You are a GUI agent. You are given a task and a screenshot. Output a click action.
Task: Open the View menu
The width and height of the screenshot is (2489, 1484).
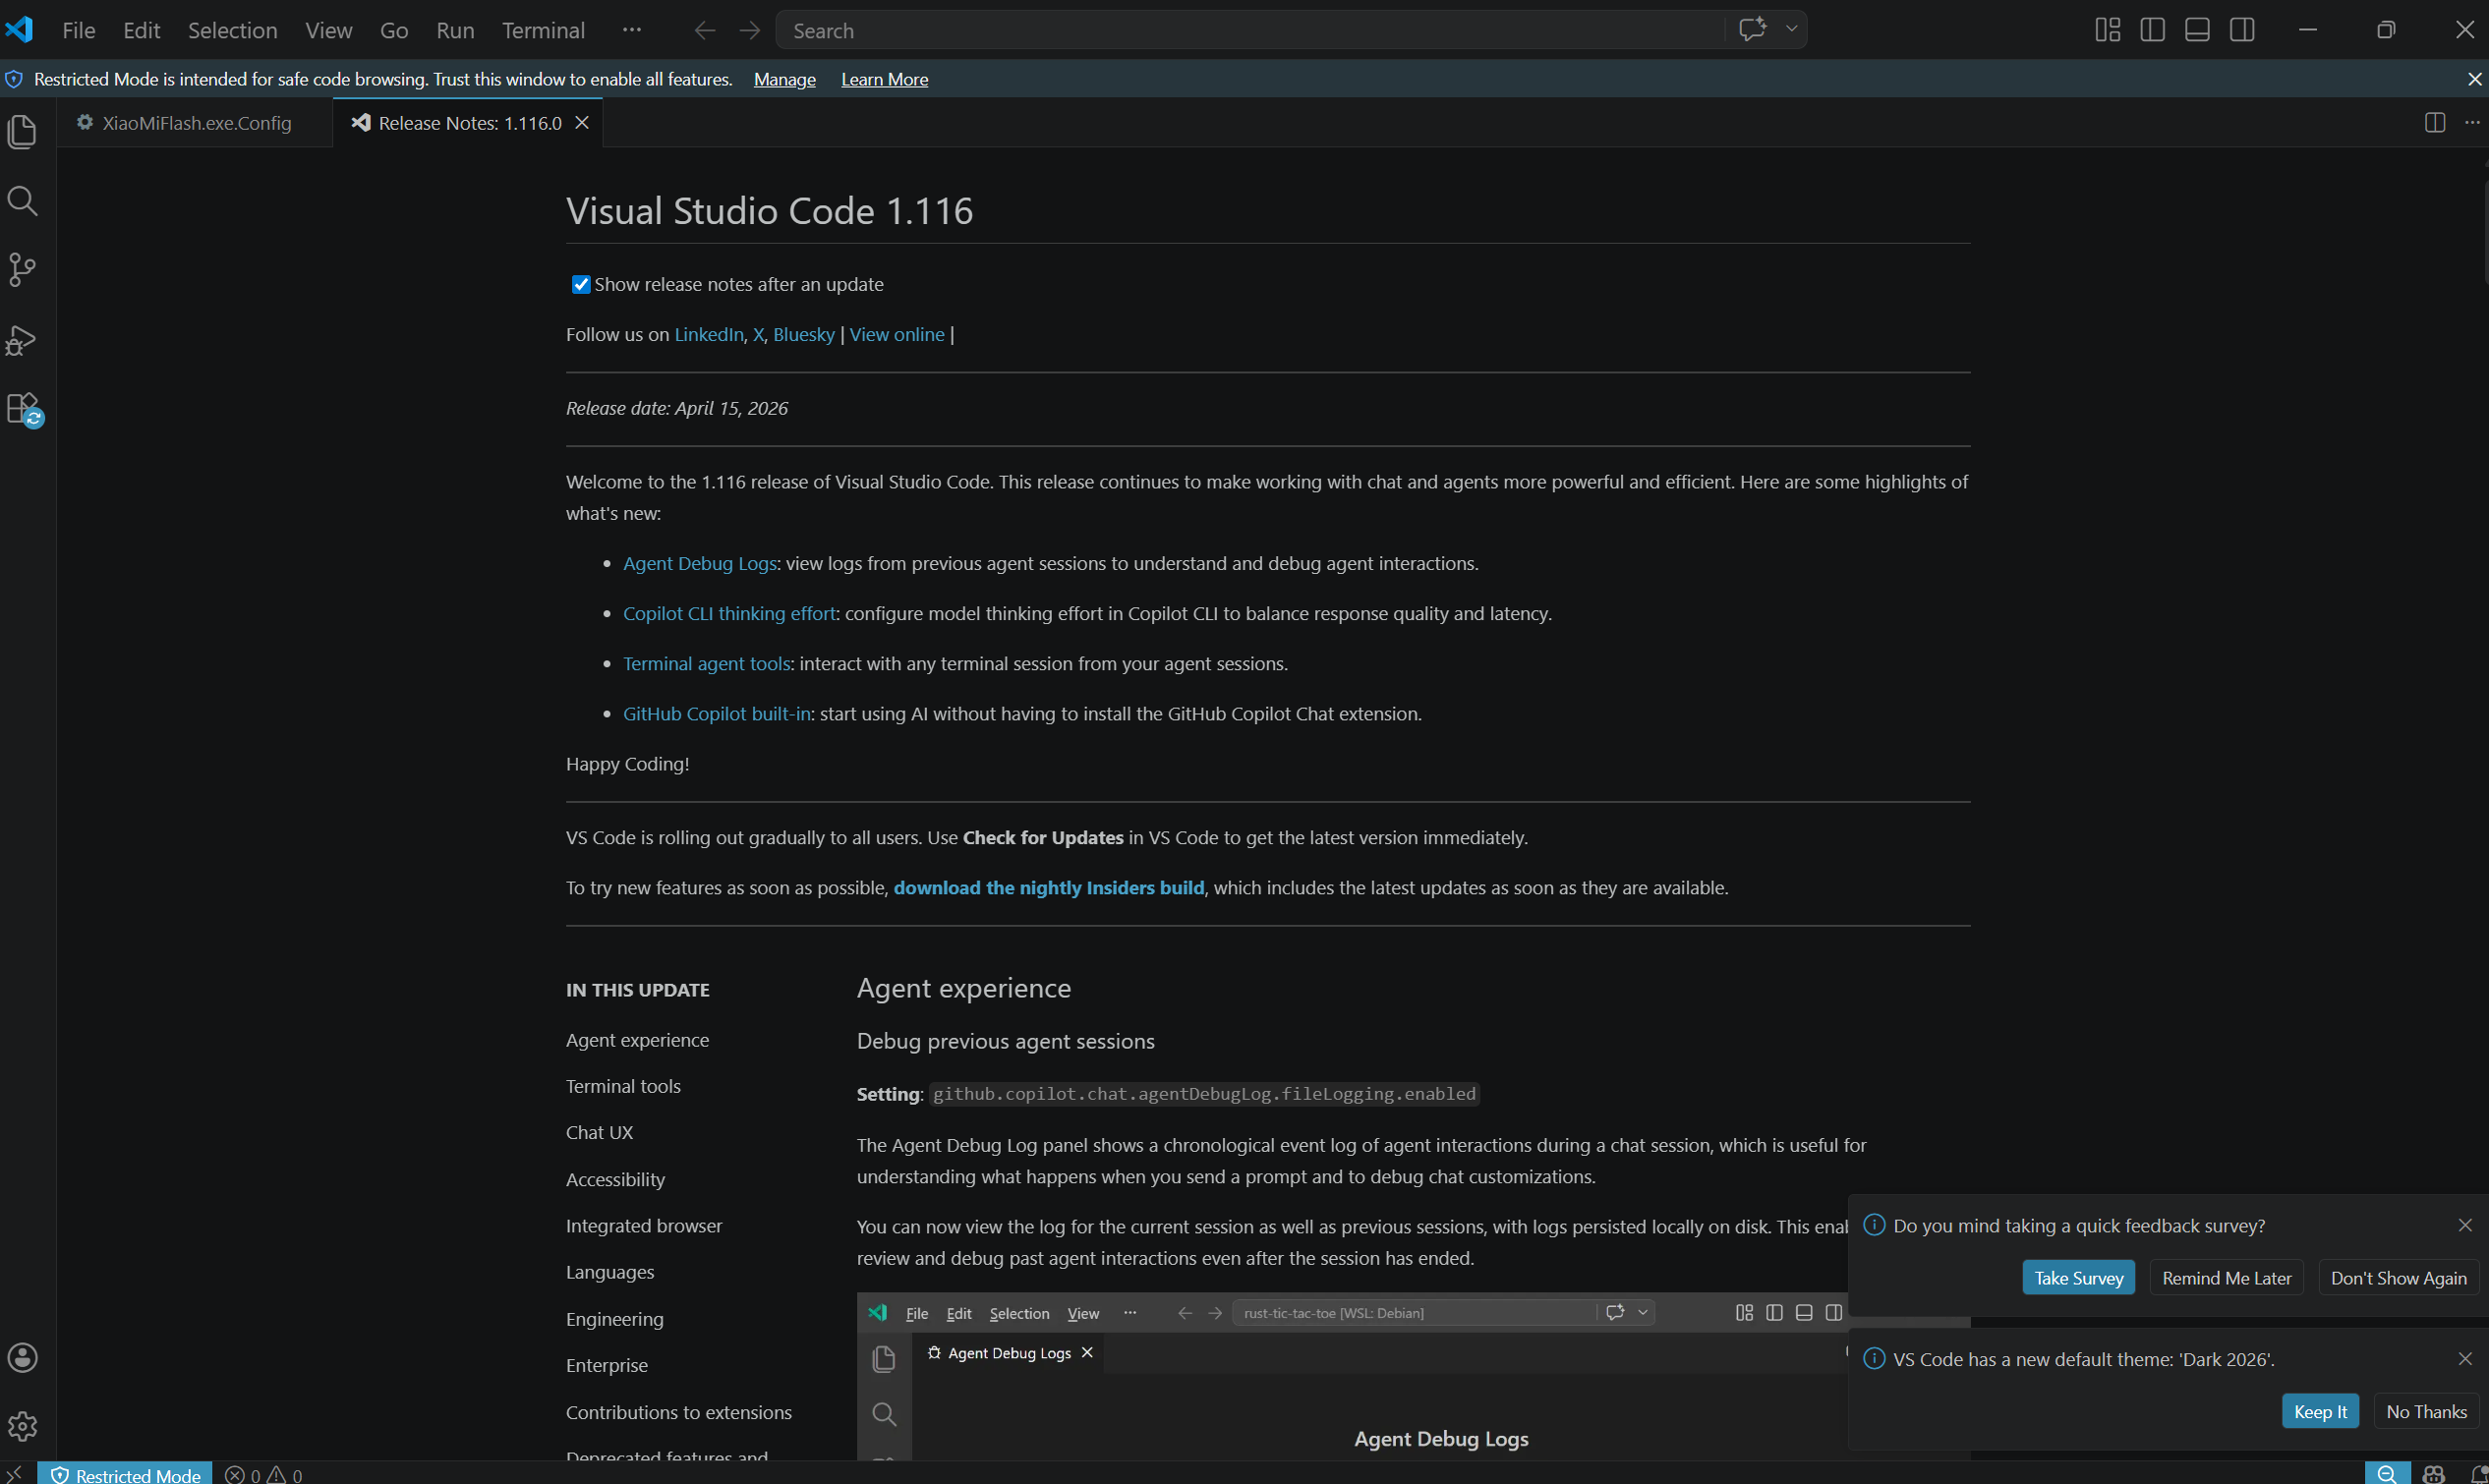tap(328, 31)
